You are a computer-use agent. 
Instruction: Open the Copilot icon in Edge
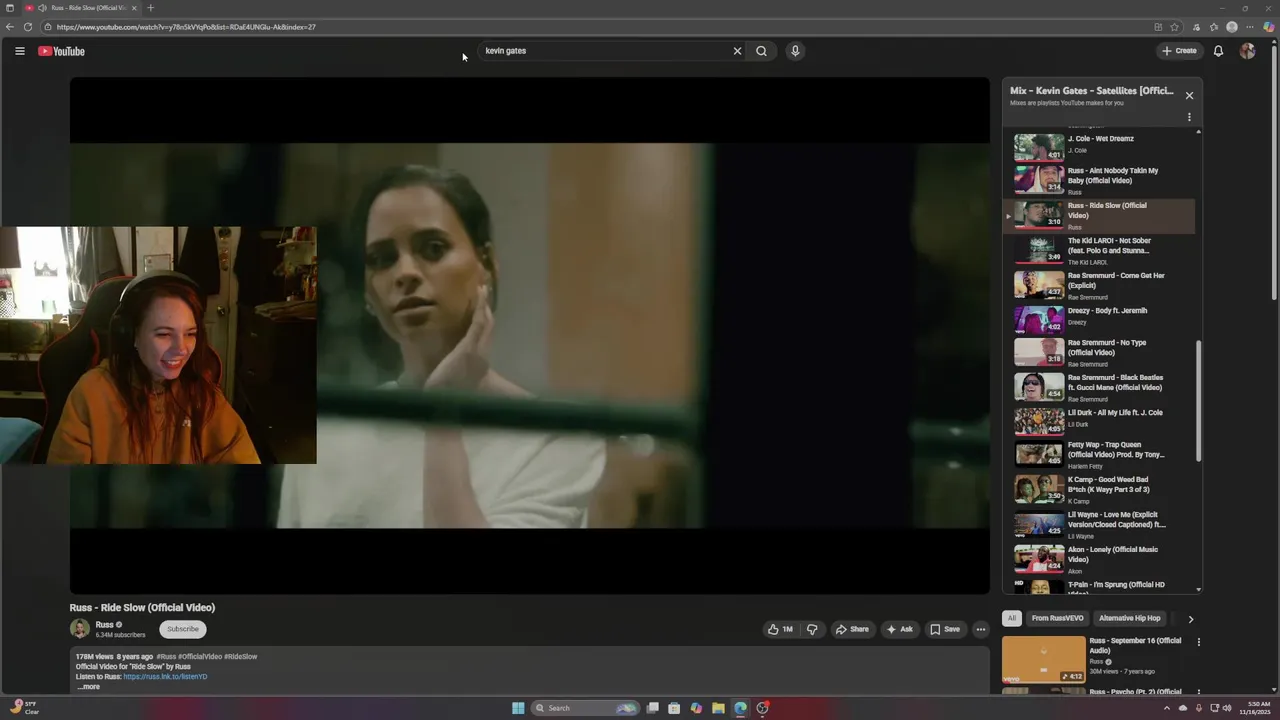click(1268, 27)
